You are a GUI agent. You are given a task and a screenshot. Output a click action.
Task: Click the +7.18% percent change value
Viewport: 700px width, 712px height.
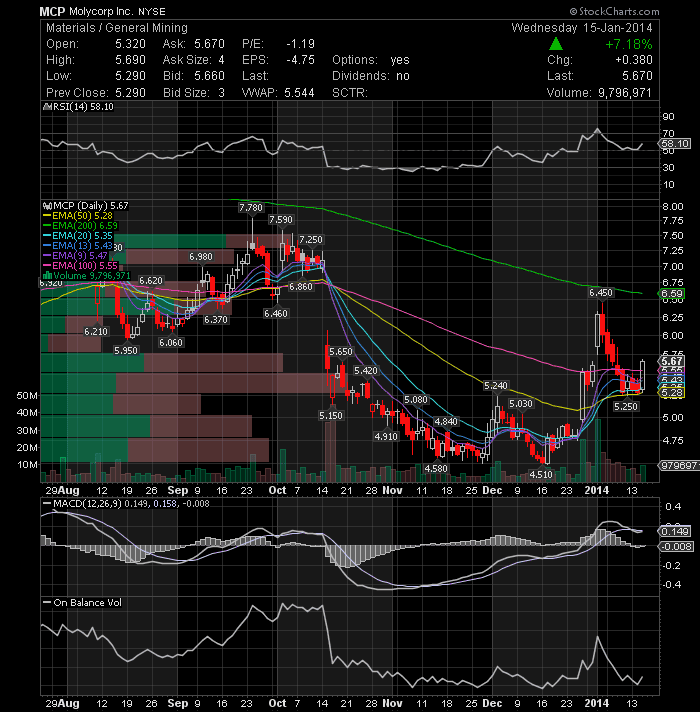click(629, 44)
